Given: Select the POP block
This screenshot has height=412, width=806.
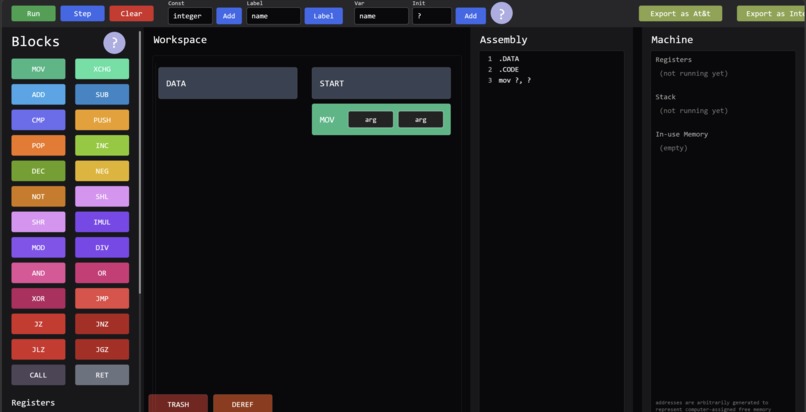Looking at the screenshot, I should pyautogui.click(x=39, y=145).
